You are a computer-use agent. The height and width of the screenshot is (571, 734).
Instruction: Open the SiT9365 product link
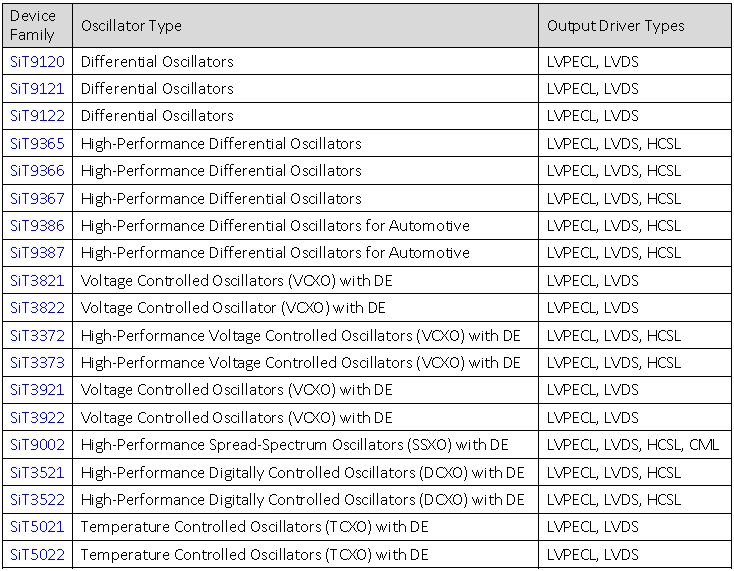click(37, 144)
